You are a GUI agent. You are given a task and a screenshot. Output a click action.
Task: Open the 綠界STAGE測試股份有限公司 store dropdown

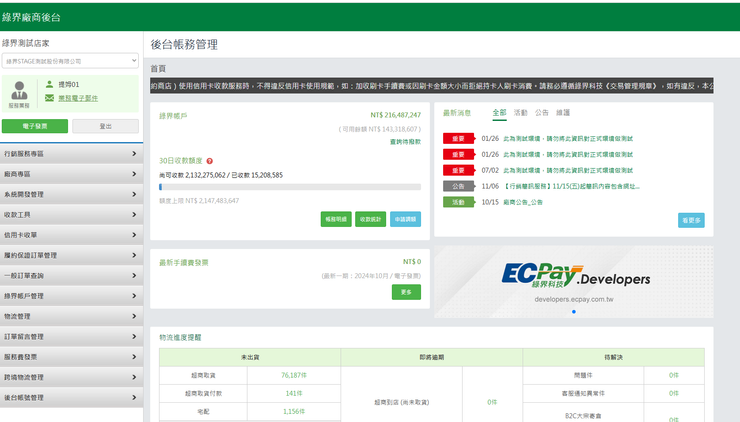tap(70, 61)
